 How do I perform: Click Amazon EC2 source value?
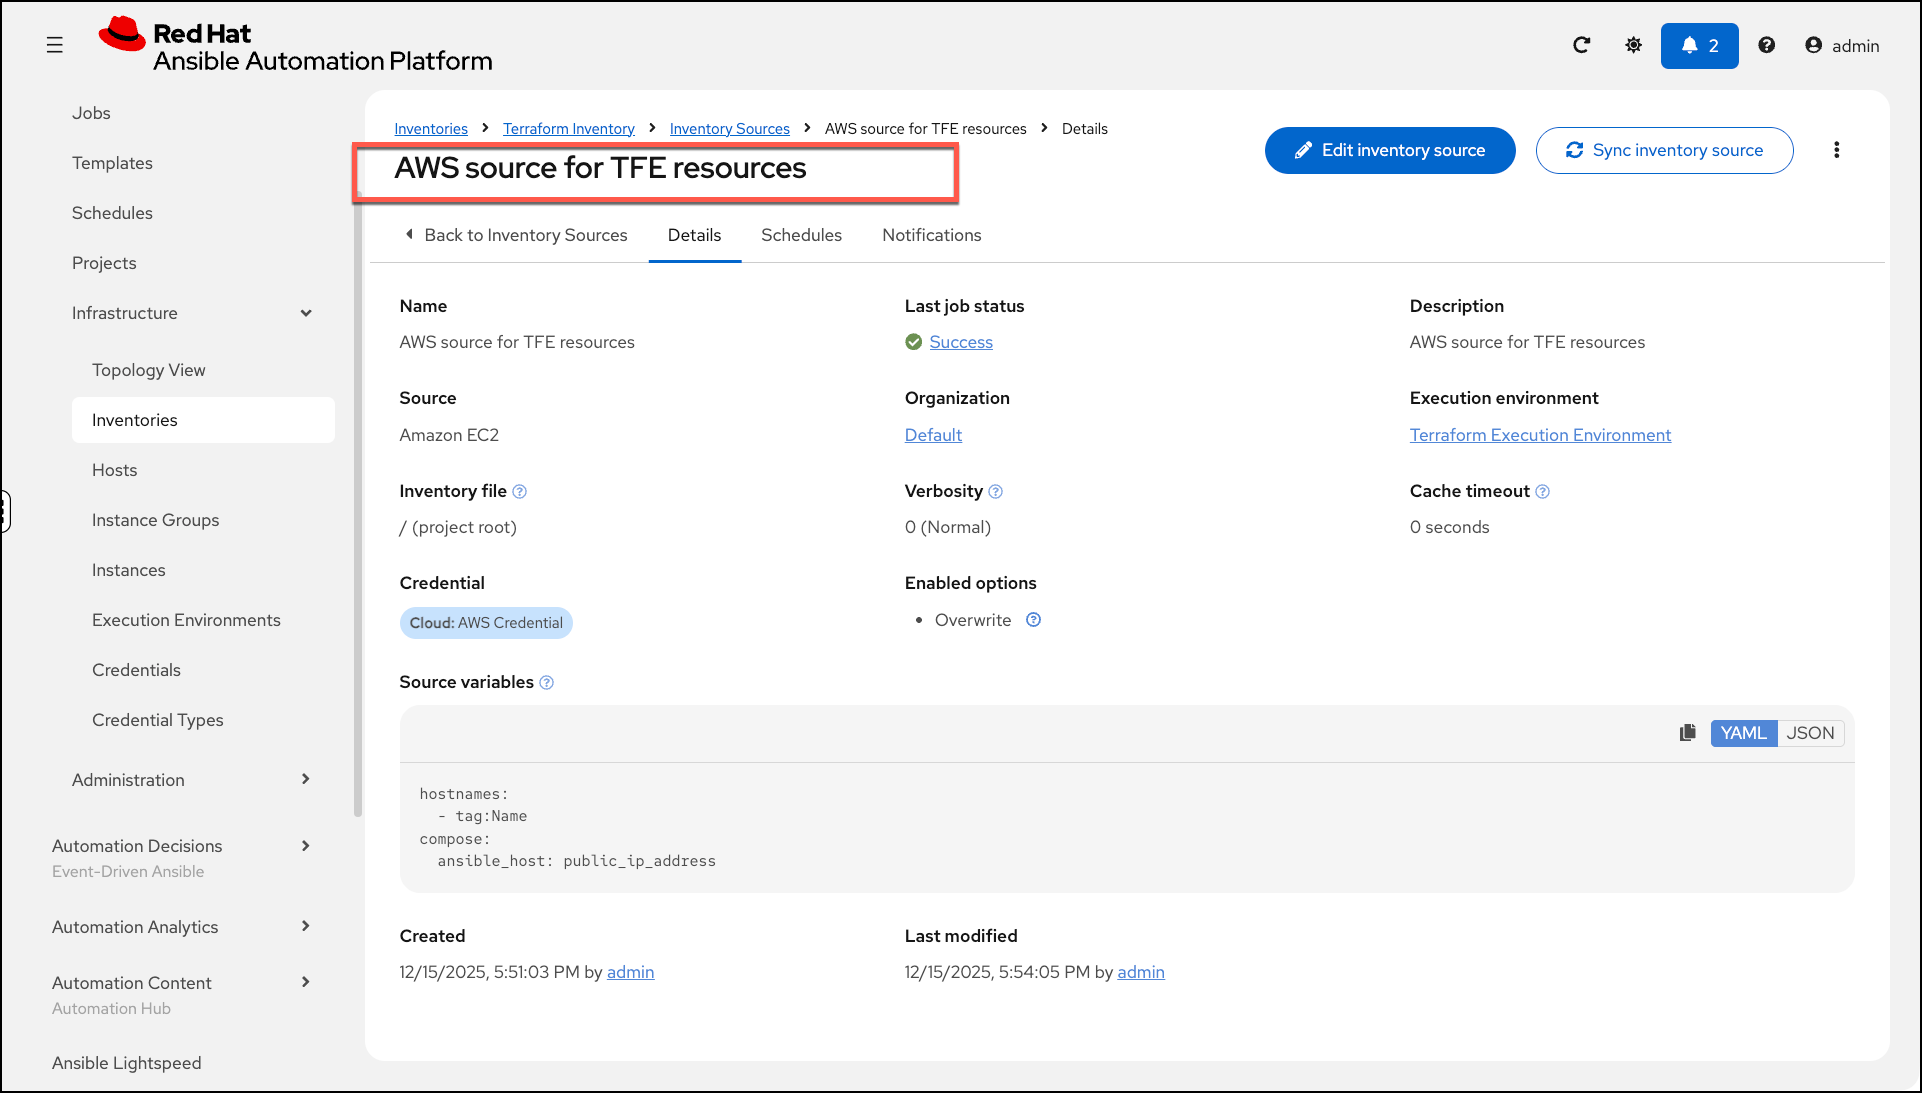449,435
